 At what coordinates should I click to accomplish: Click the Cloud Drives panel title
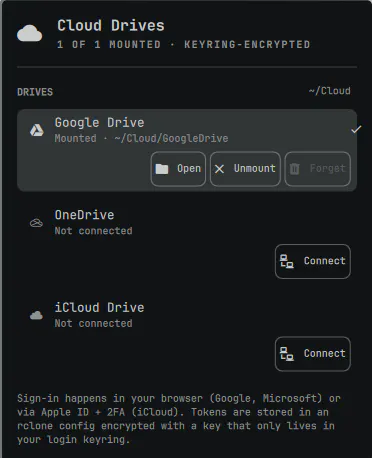coord(111,26)
